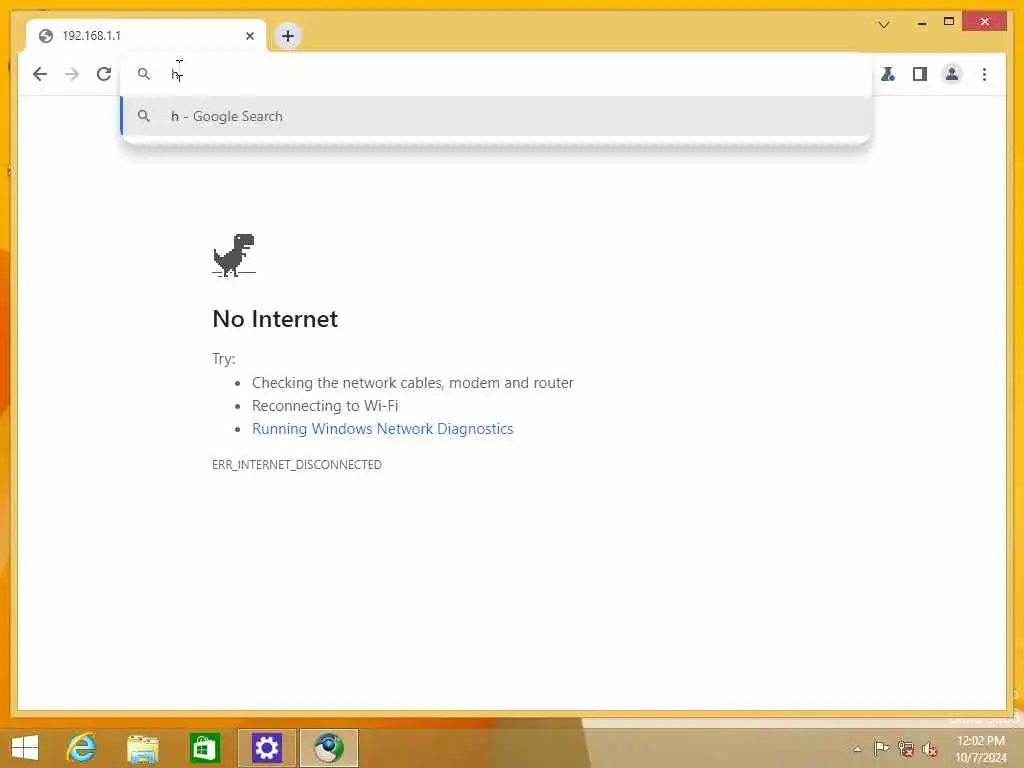Open the profile avatar menu
The width and height of the screenshot is (1024, 768).
pyautogui.click(x=952, y=74)
